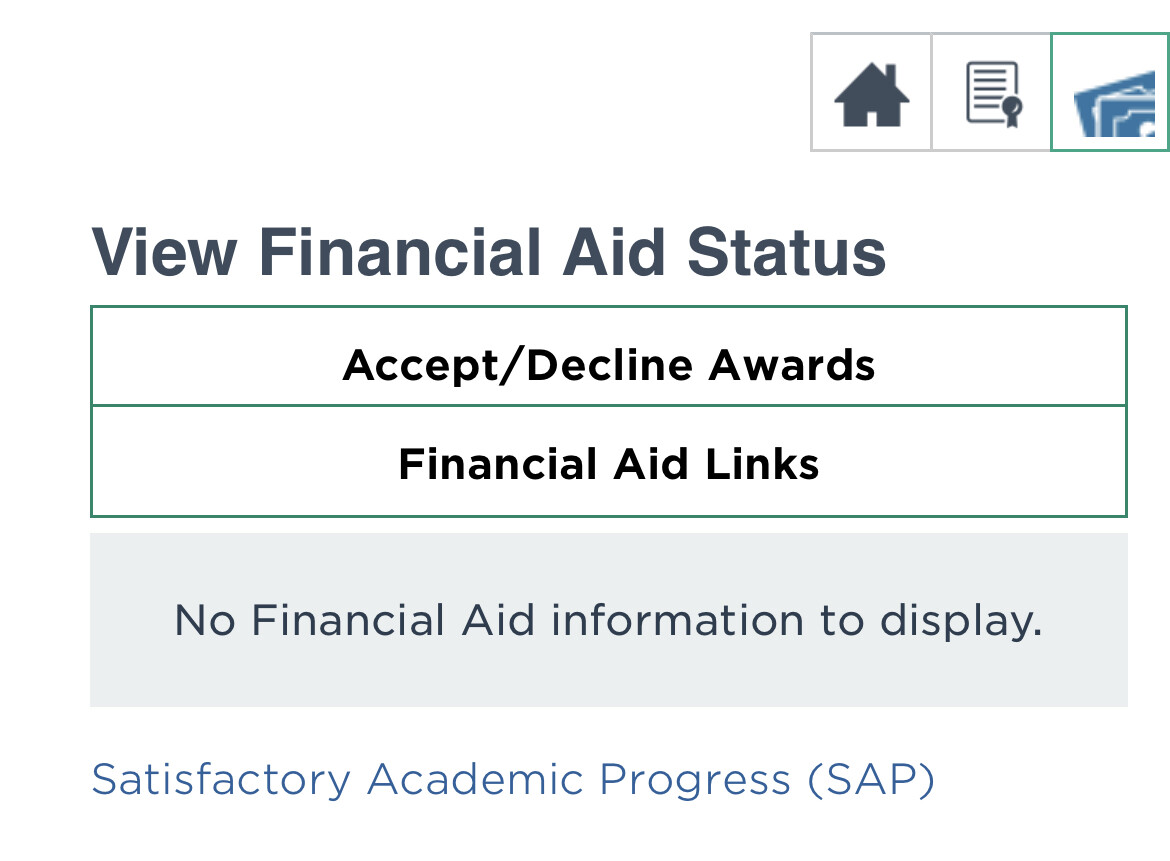
Task: Click the document with ribbon icon
Action: tap(991, 93)
